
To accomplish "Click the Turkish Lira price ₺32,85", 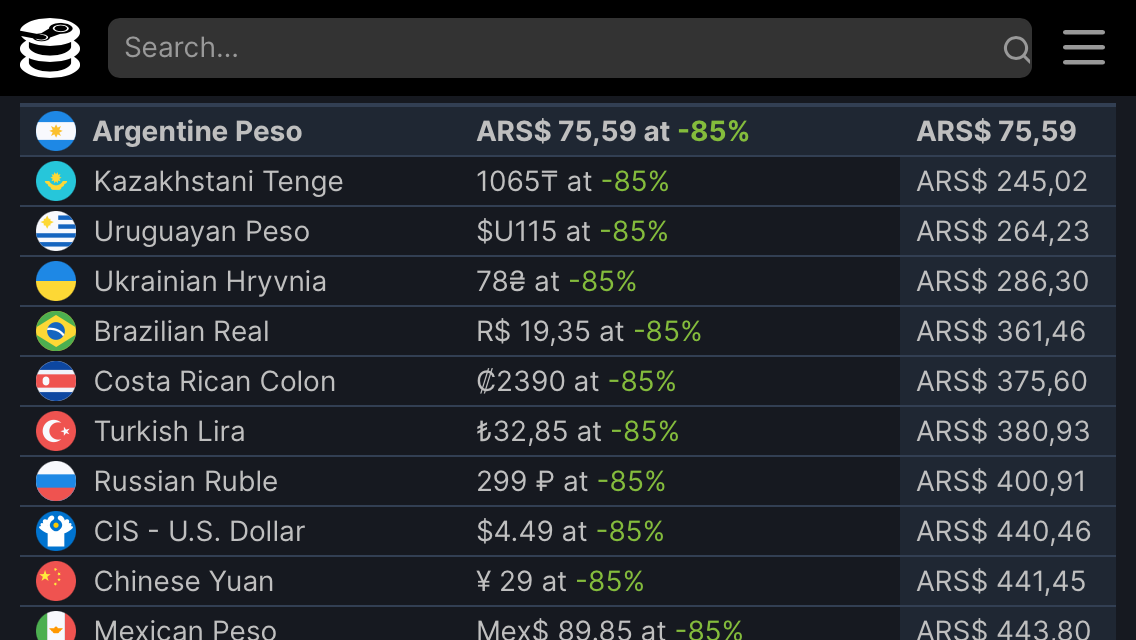I will tap(522, 431).
